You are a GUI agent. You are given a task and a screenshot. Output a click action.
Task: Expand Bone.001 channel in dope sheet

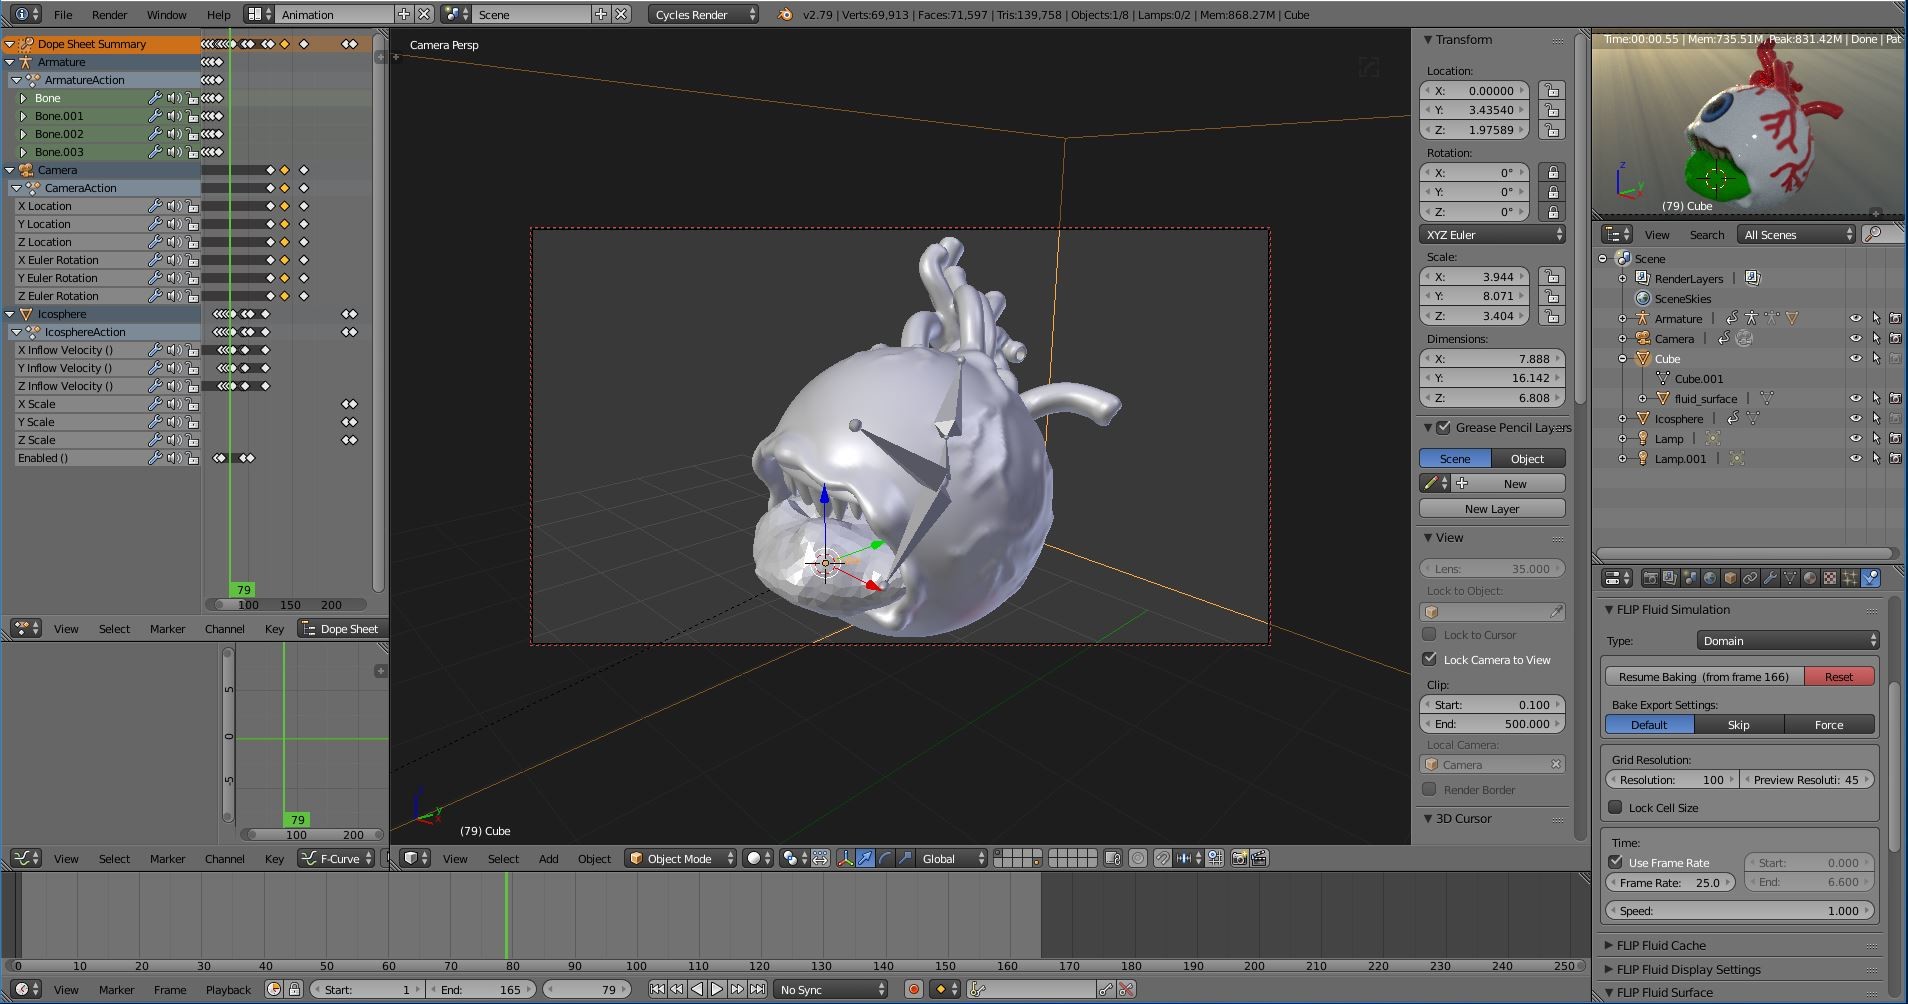click(x=23, y=116)
